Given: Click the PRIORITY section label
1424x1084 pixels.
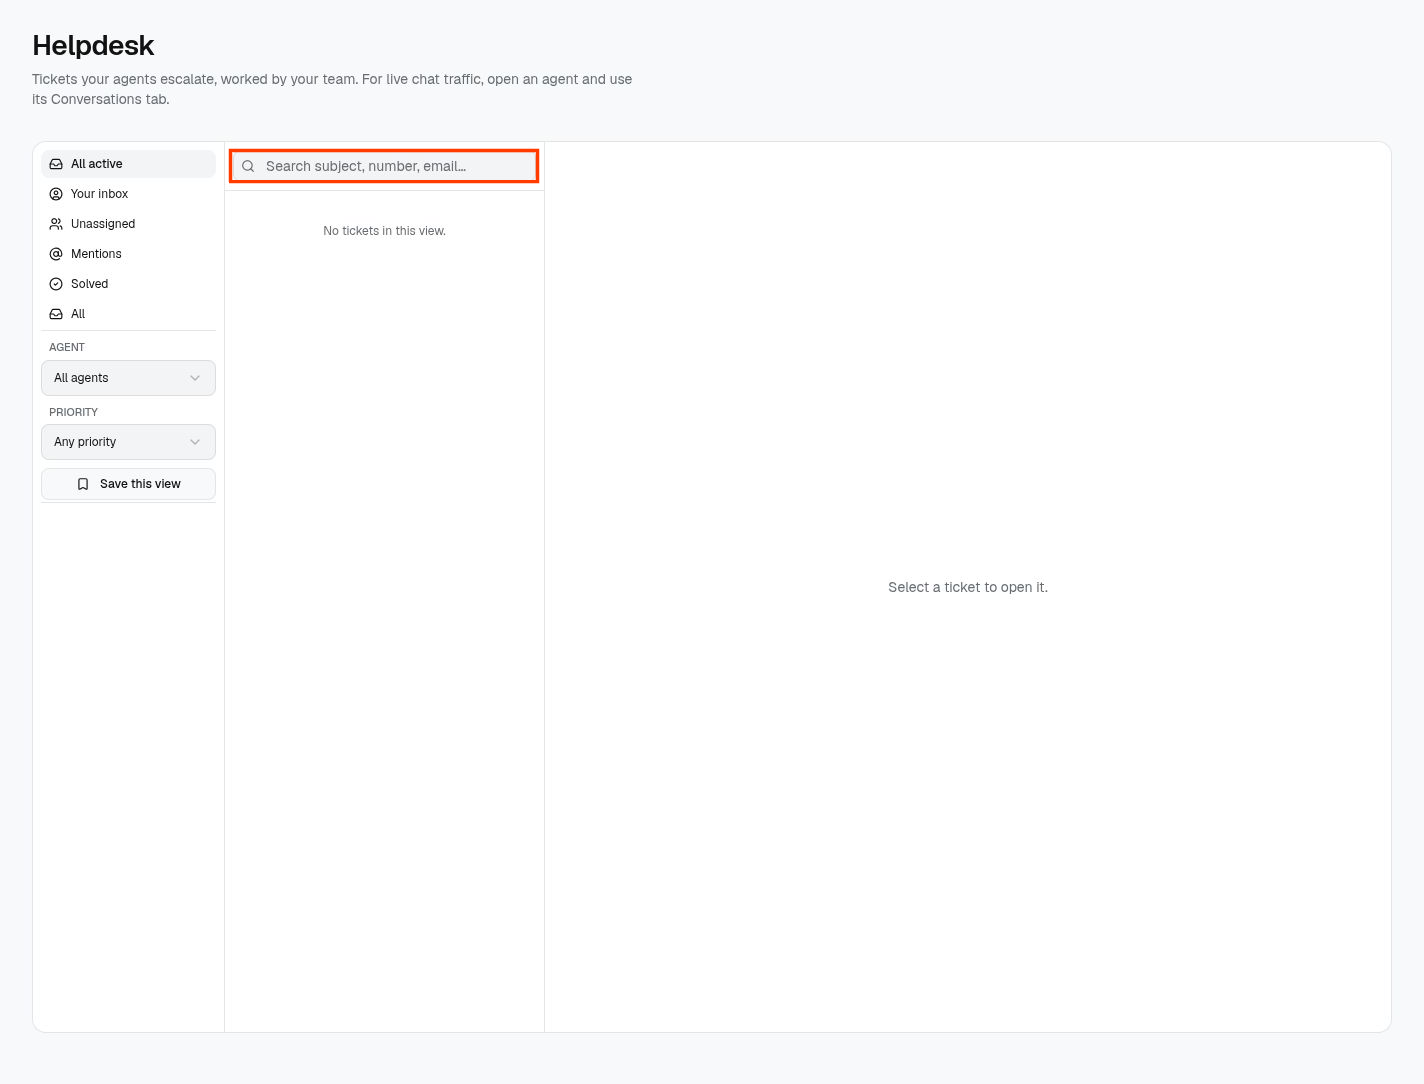Looking at the screenshot, I should [x=74, y=412].
